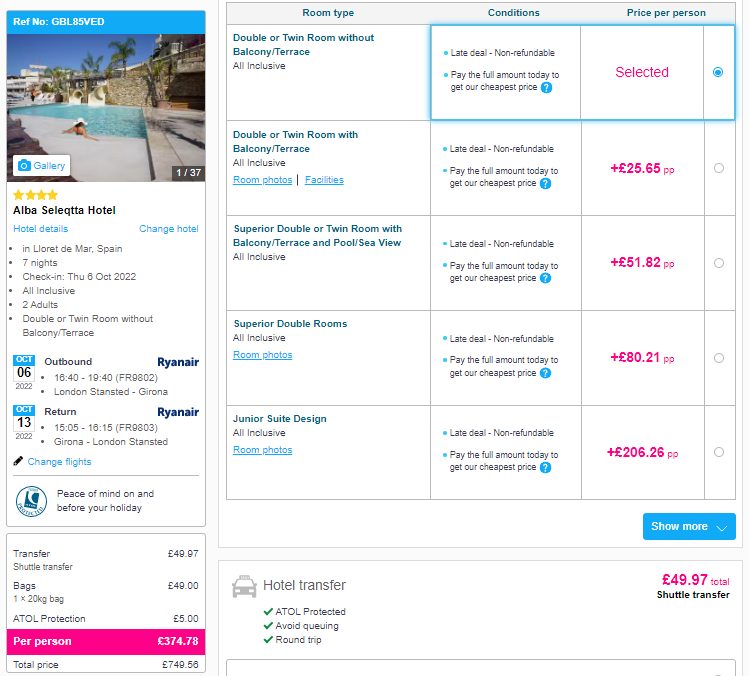The width and height of the screenshot is (749, 676).
Task: View Room photos for Junior Suite Design
Action: coord(262,450)
